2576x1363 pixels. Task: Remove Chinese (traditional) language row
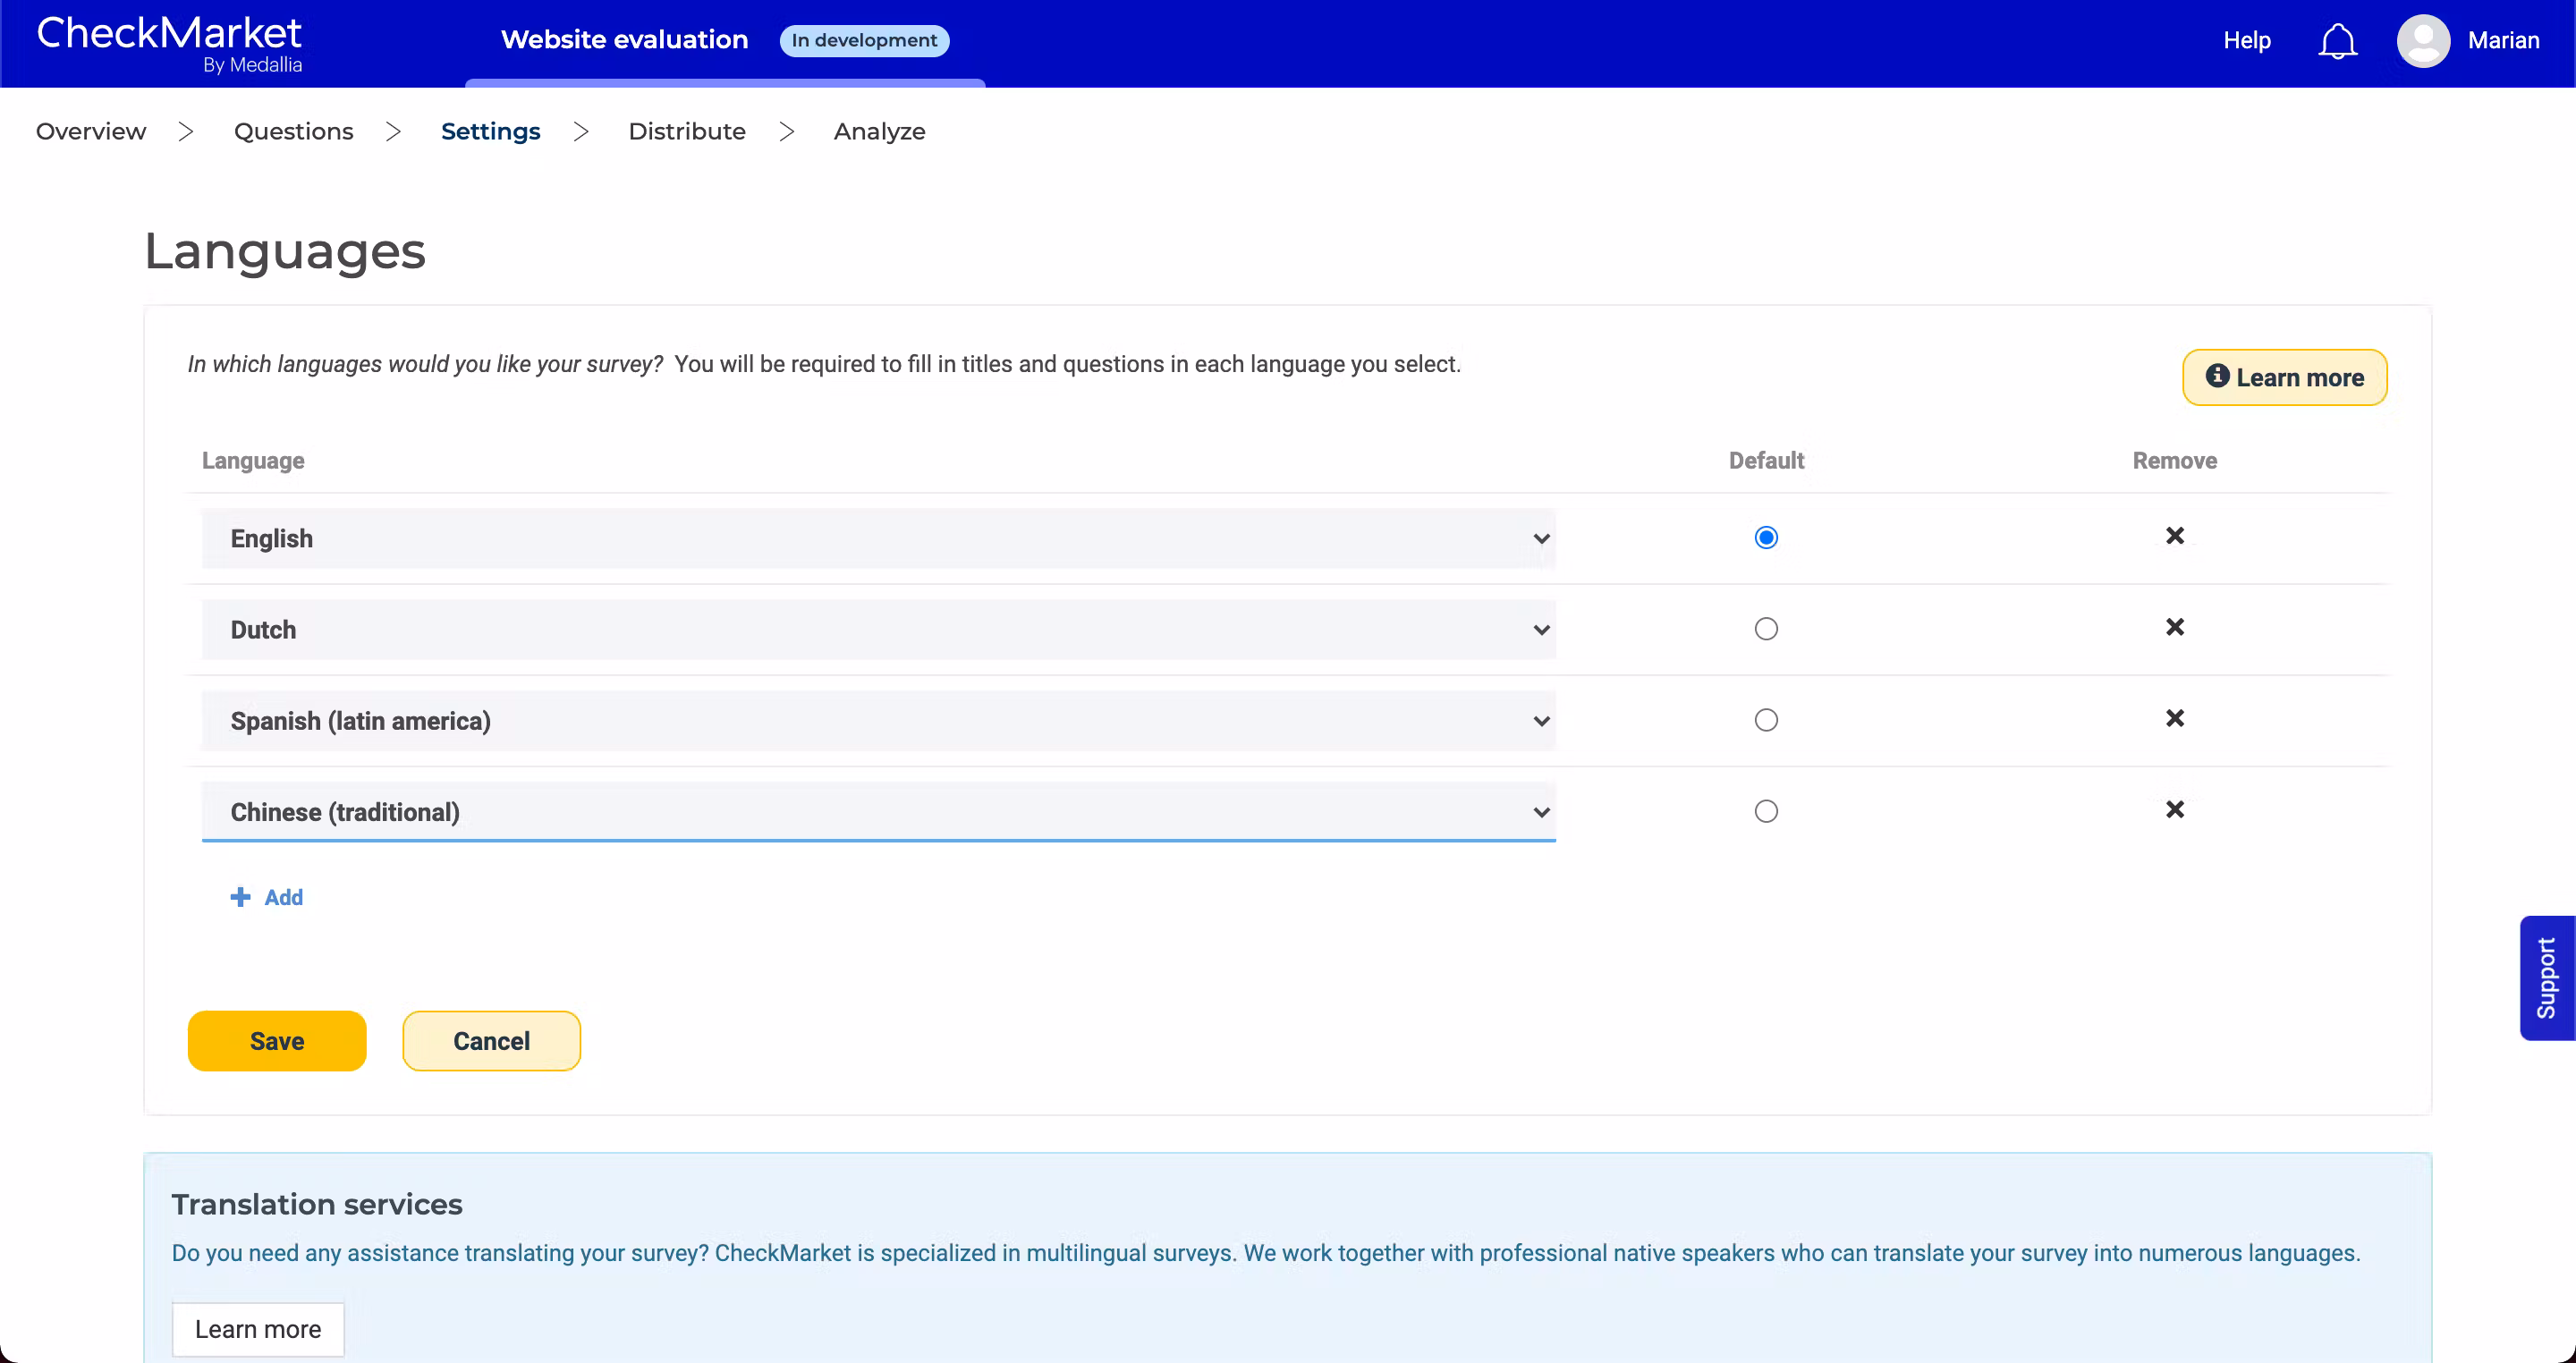coord(2174,809)
